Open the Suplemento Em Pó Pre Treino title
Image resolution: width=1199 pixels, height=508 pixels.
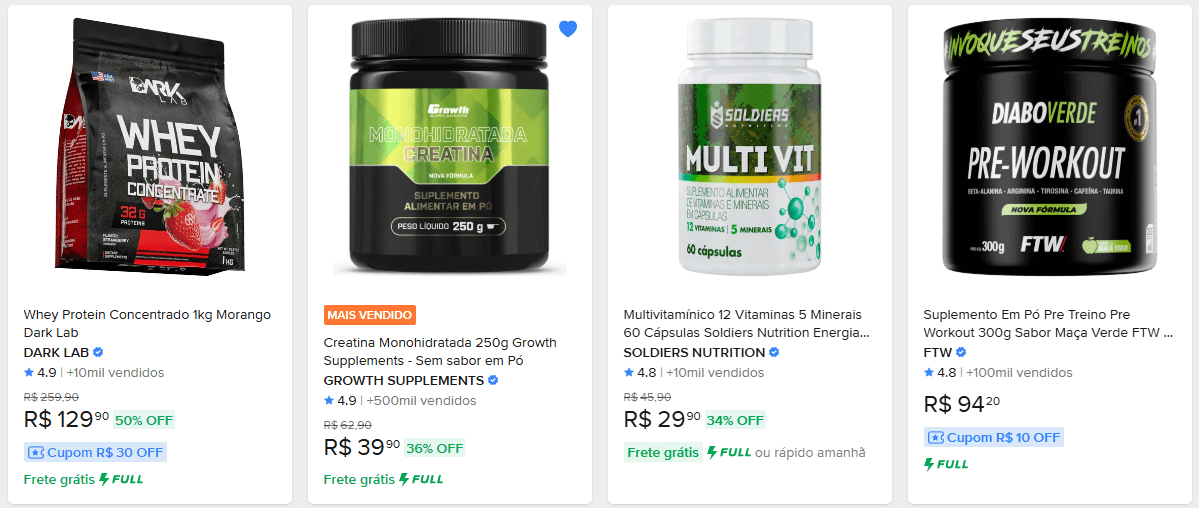(x=1048, y=324)
